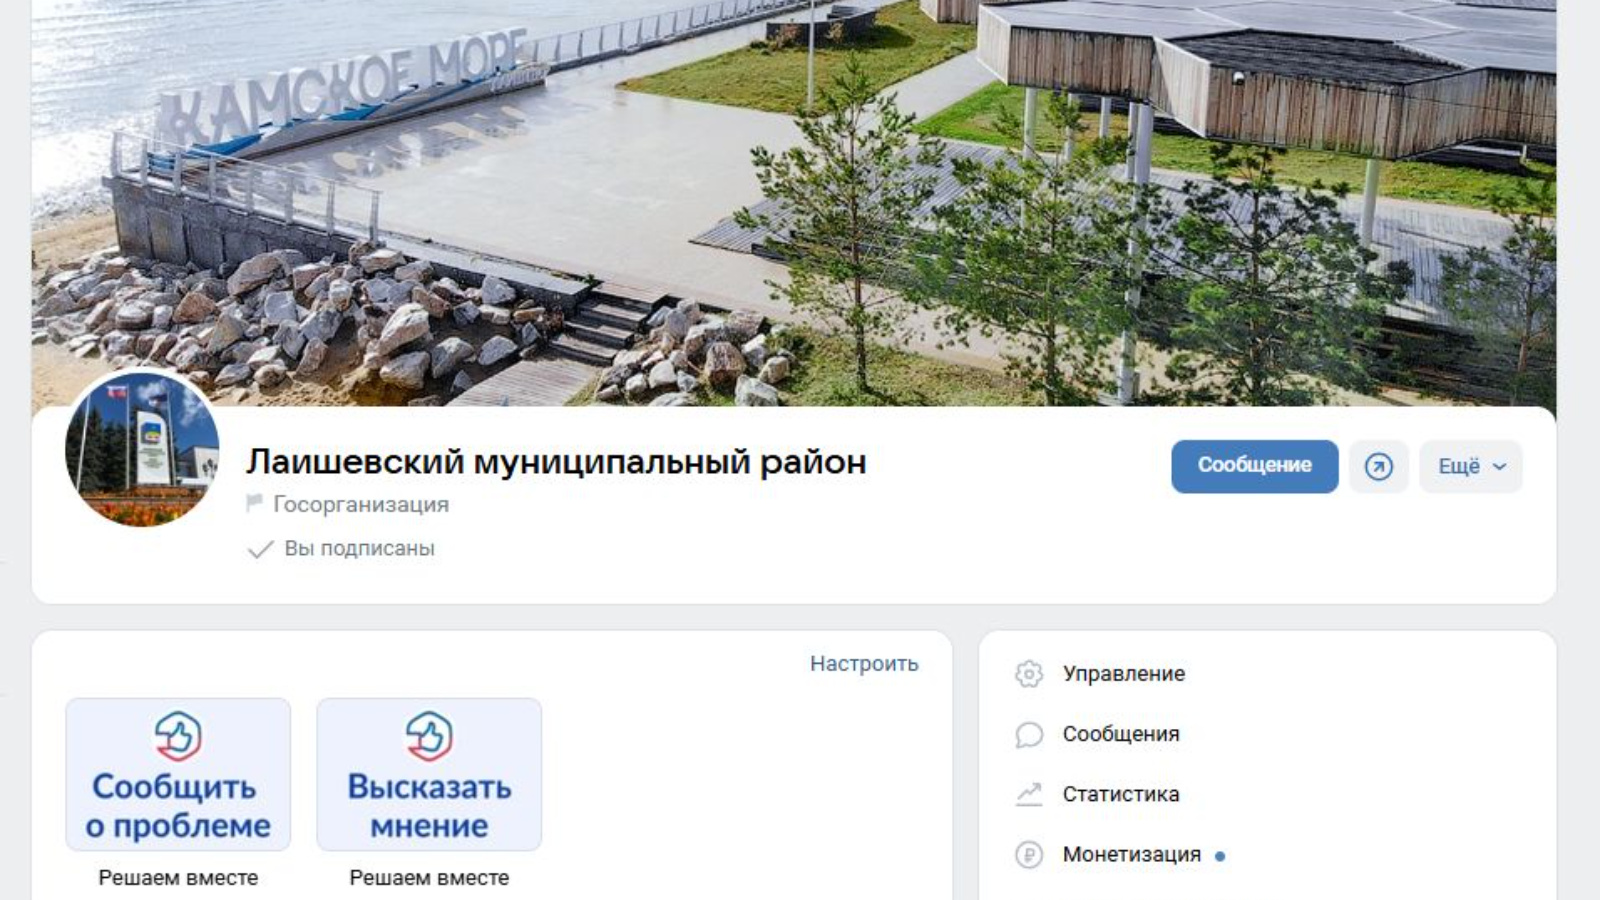This screenshot has height=900, width=1600.
Task: Open the Камское море cover image
Action: coord(794,200)
